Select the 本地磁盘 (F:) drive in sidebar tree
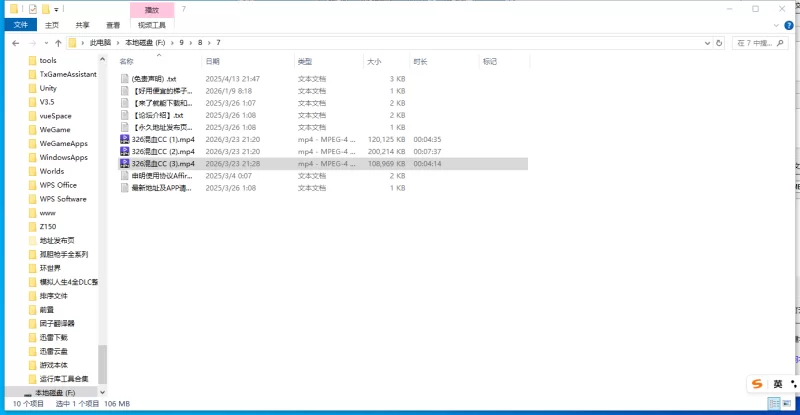Screen dimensions: 800x415 point(55,393)
